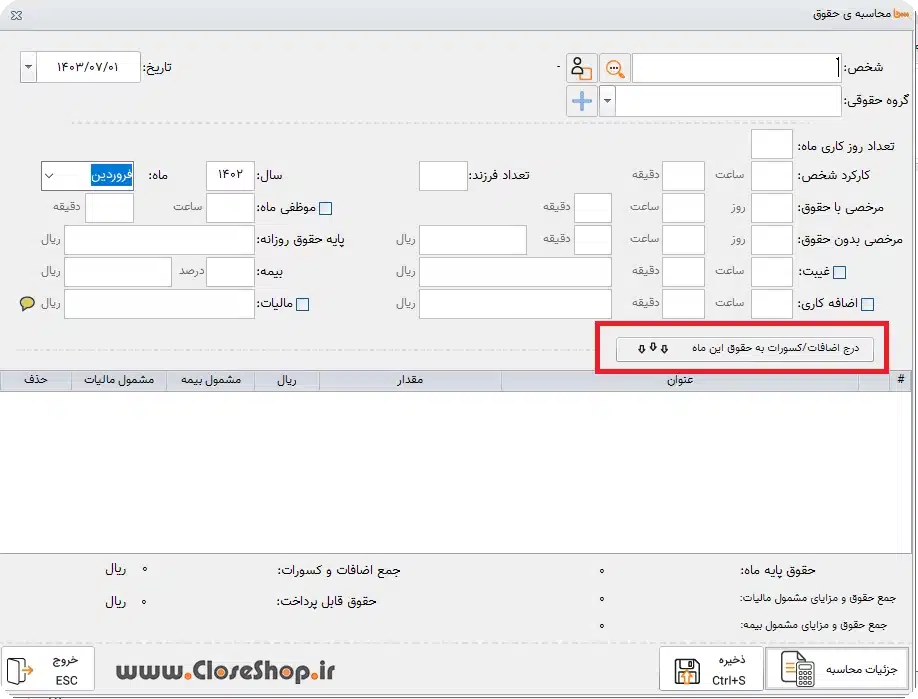Click the غیبت دقیقه field
The height and width of the screenshot is (699, 918).
[x=683, y=272]
